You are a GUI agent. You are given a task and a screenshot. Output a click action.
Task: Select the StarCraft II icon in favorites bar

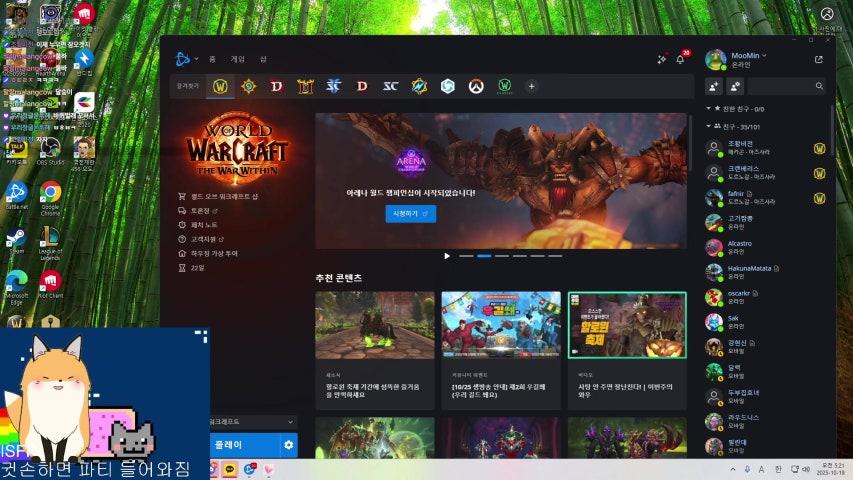coord(333,87)
